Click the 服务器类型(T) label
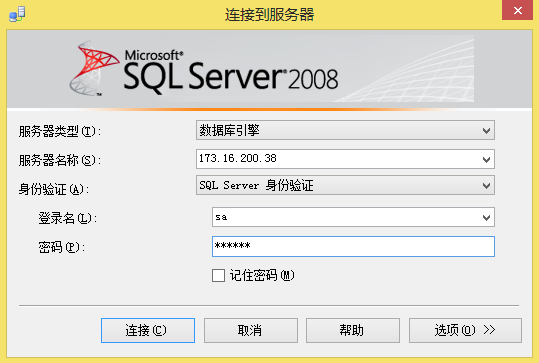 coord(60,131)
